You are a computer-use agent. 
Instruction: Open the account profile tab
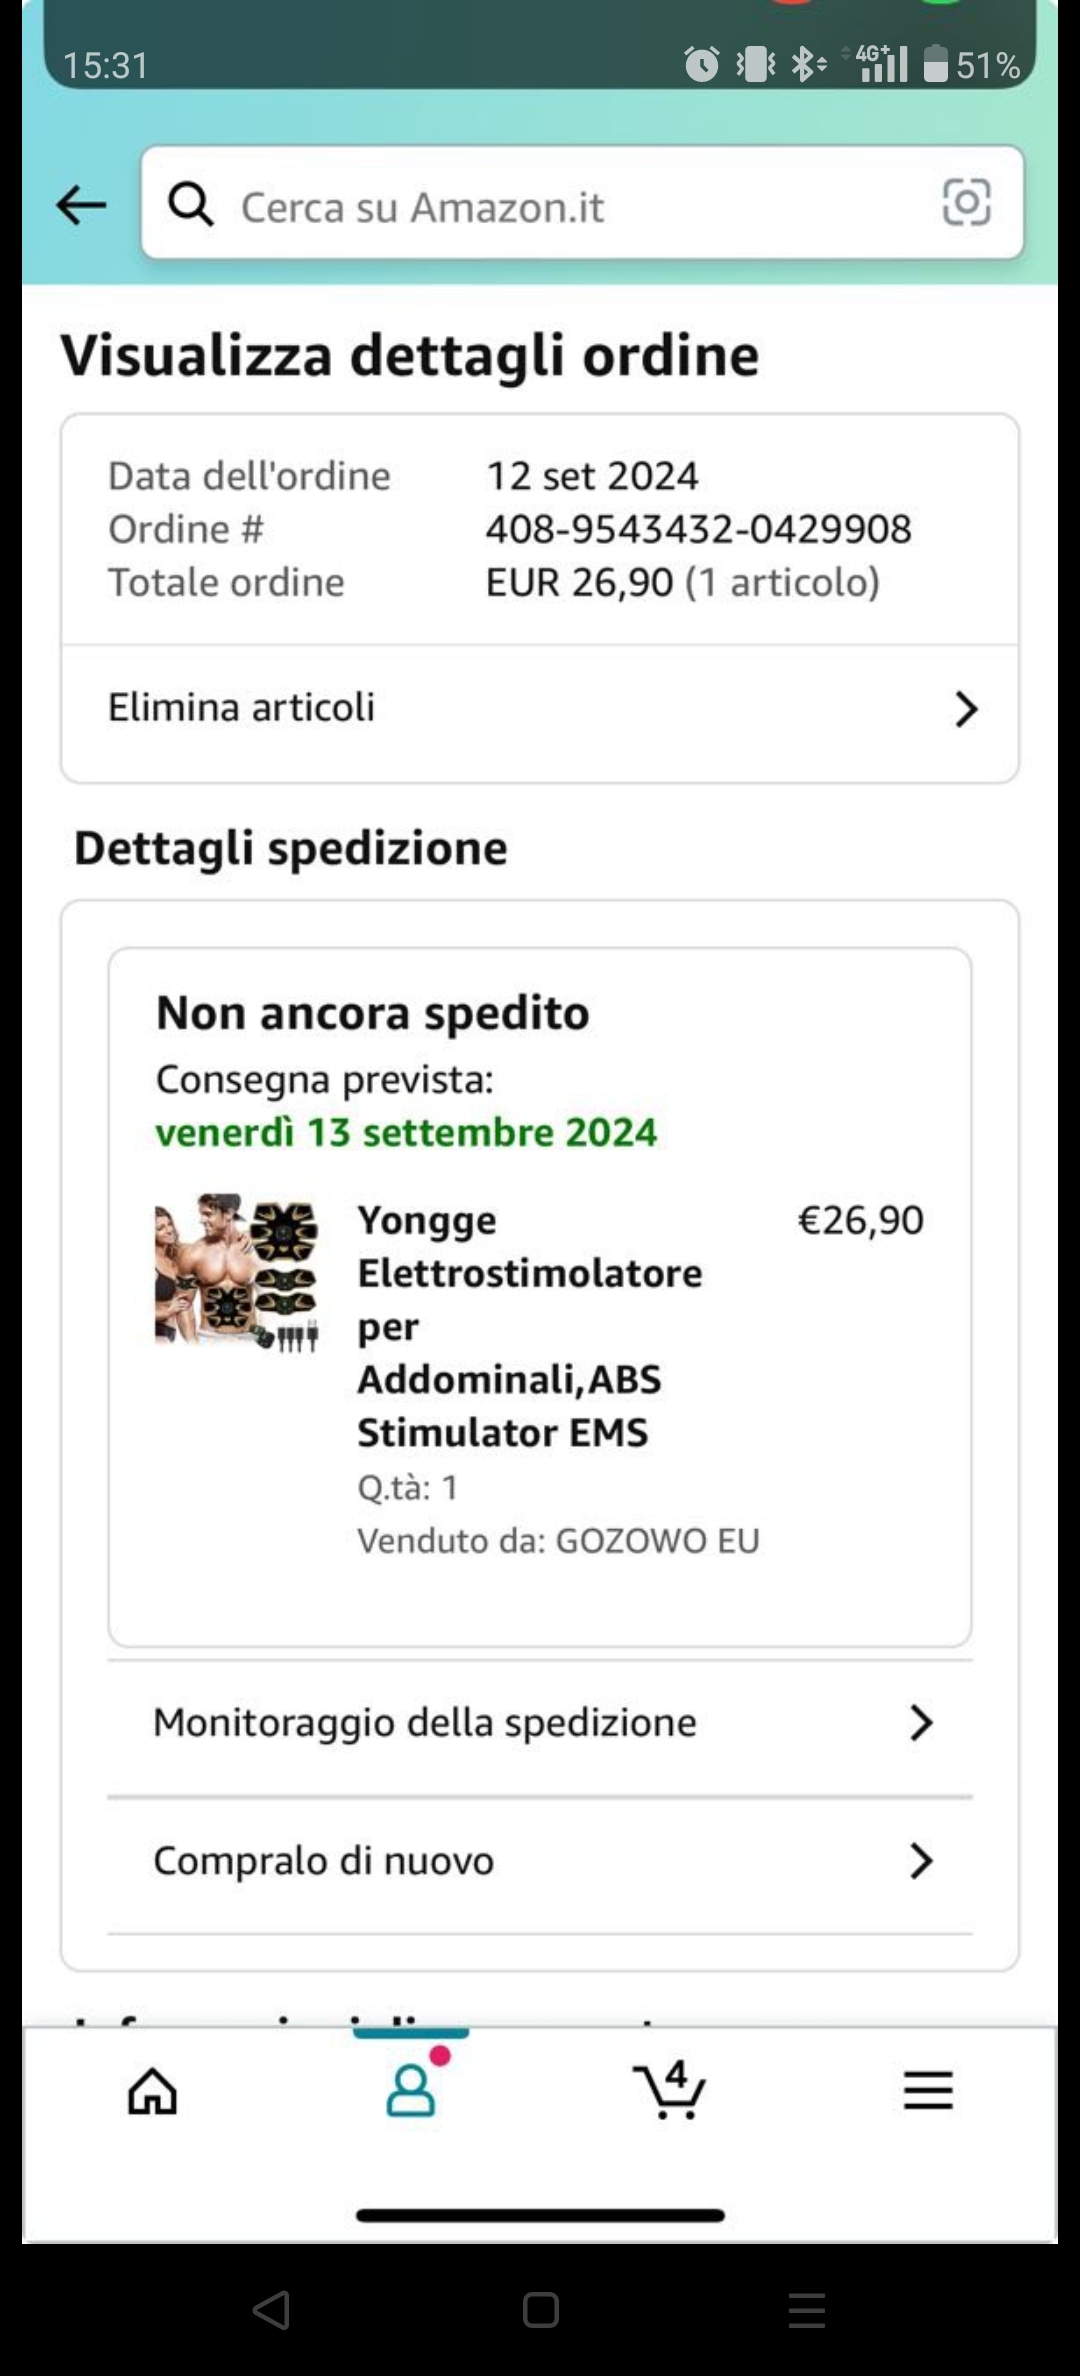point(411,2089)
